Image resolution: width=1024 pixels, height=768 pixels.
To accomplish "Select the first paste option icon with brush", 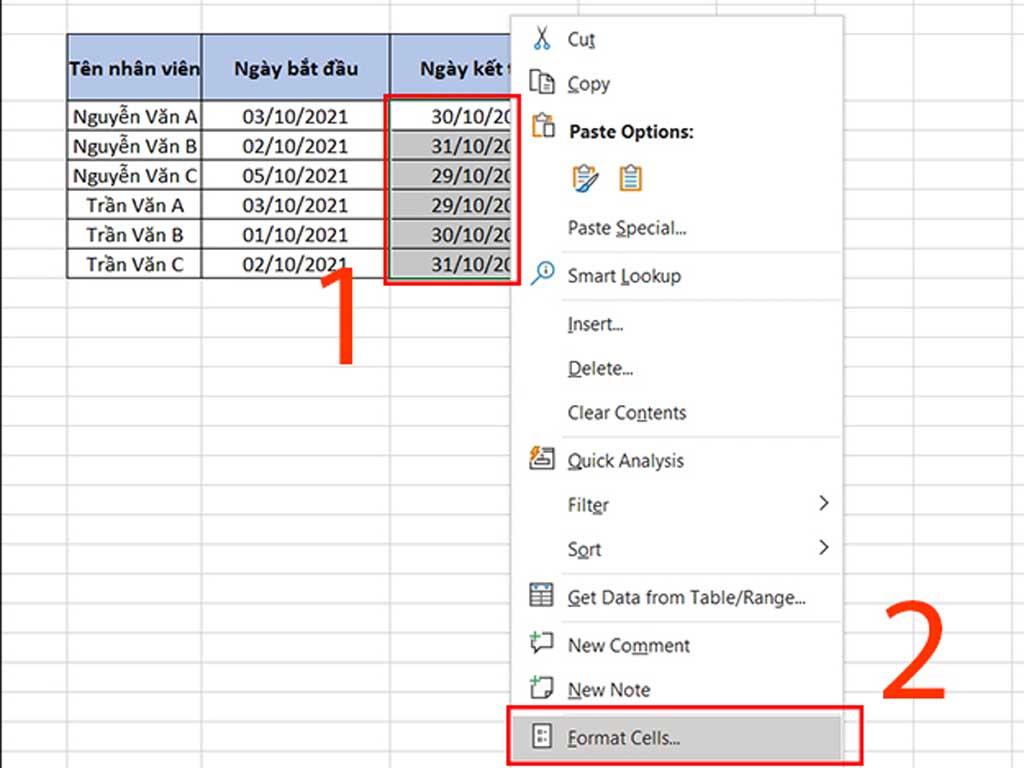I will 585,178.
